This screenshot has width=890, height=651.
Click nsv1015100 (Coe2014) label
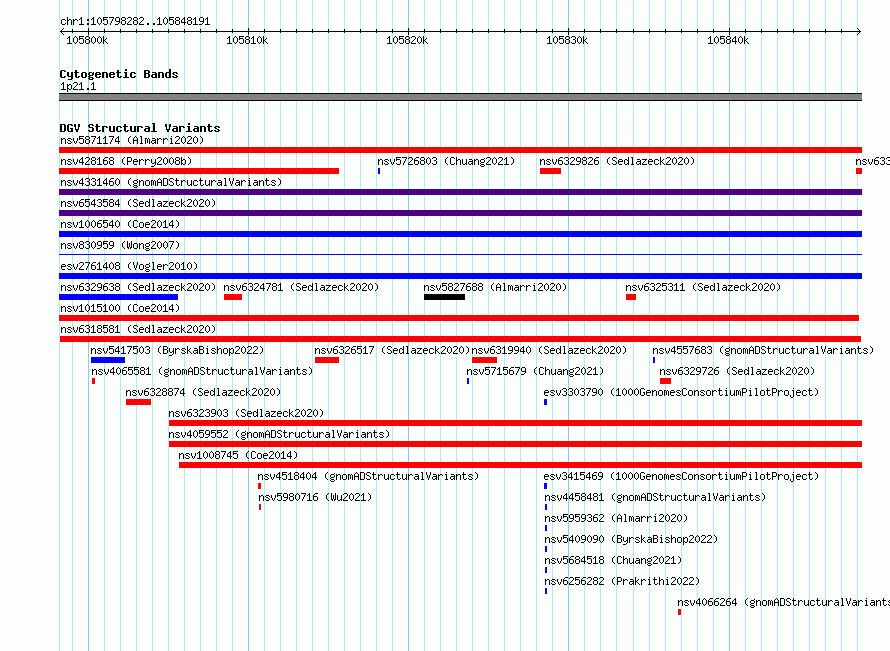point(120,308)
